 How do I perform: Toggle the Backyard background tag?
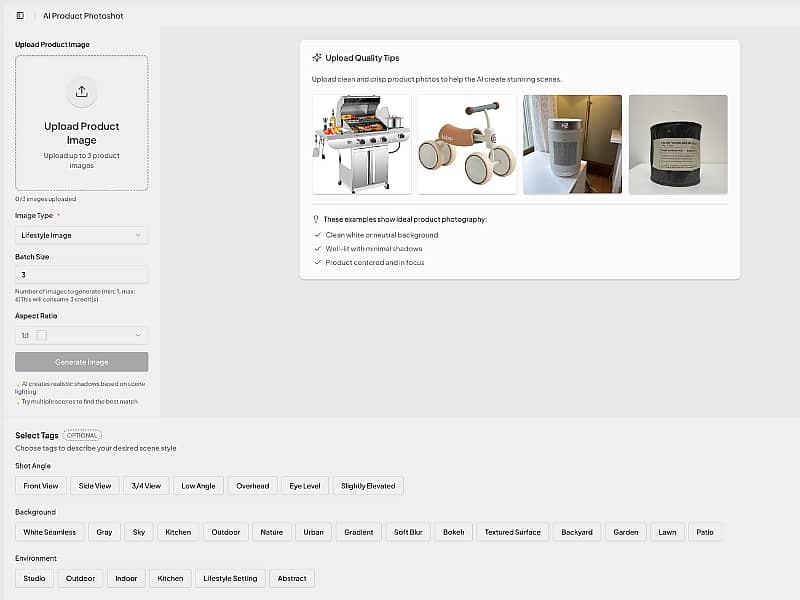point(577,532)
